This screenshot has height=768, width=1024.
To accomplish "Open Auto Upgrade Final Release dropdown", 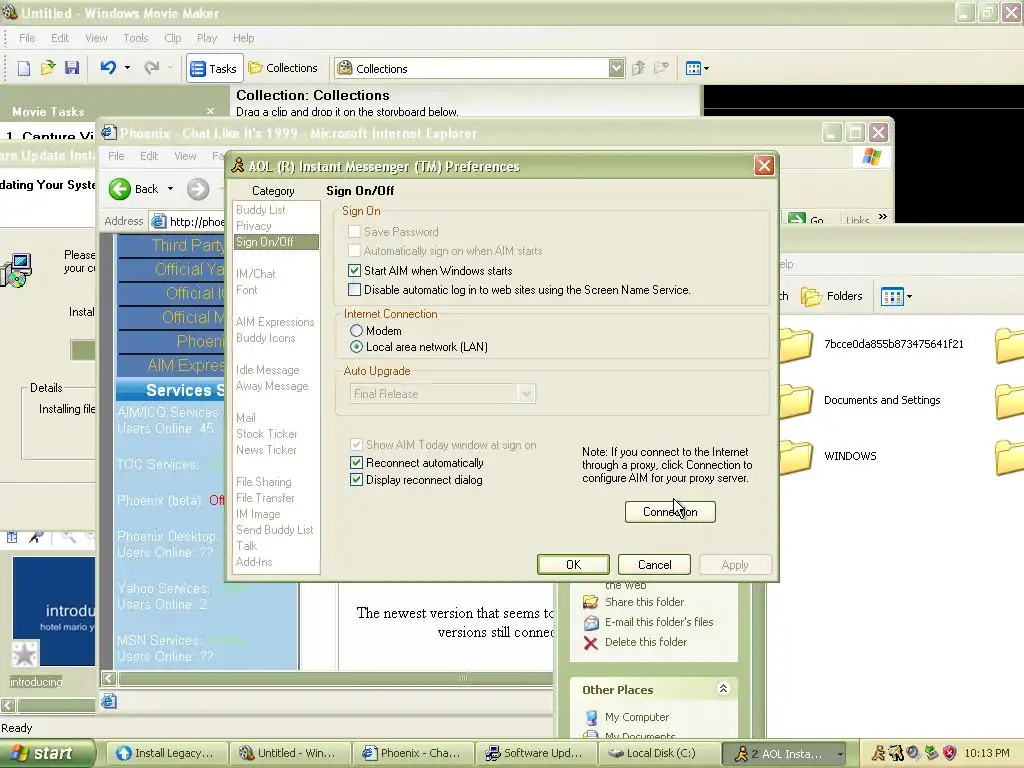I will (x=526, y=394).
